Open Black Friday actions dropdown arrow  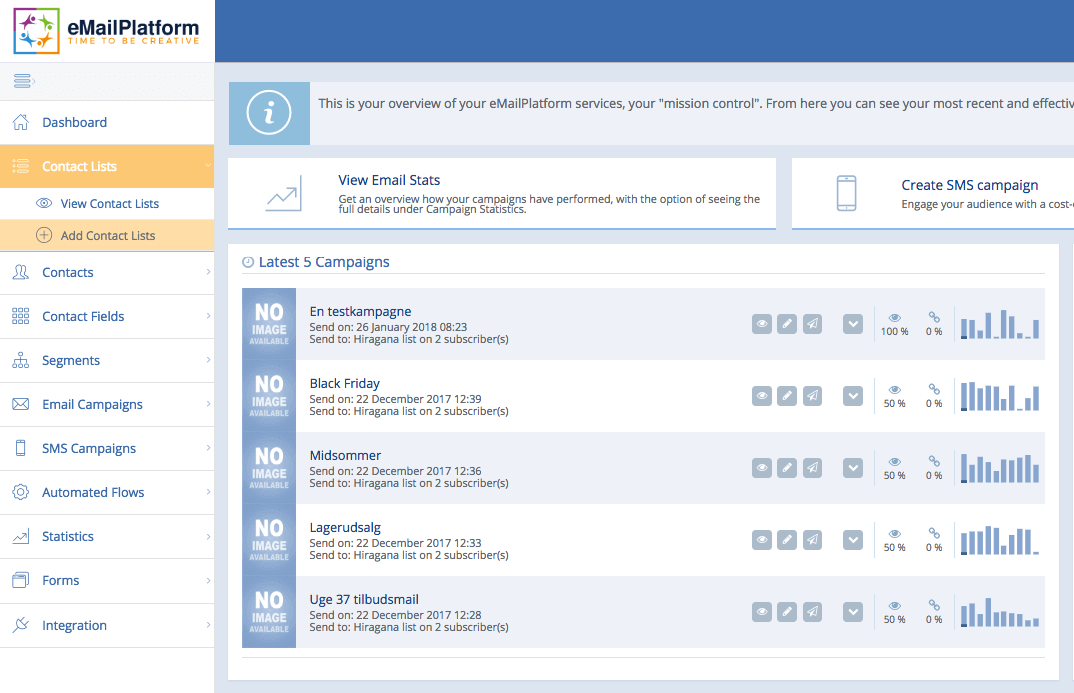[x=853, y=396]
